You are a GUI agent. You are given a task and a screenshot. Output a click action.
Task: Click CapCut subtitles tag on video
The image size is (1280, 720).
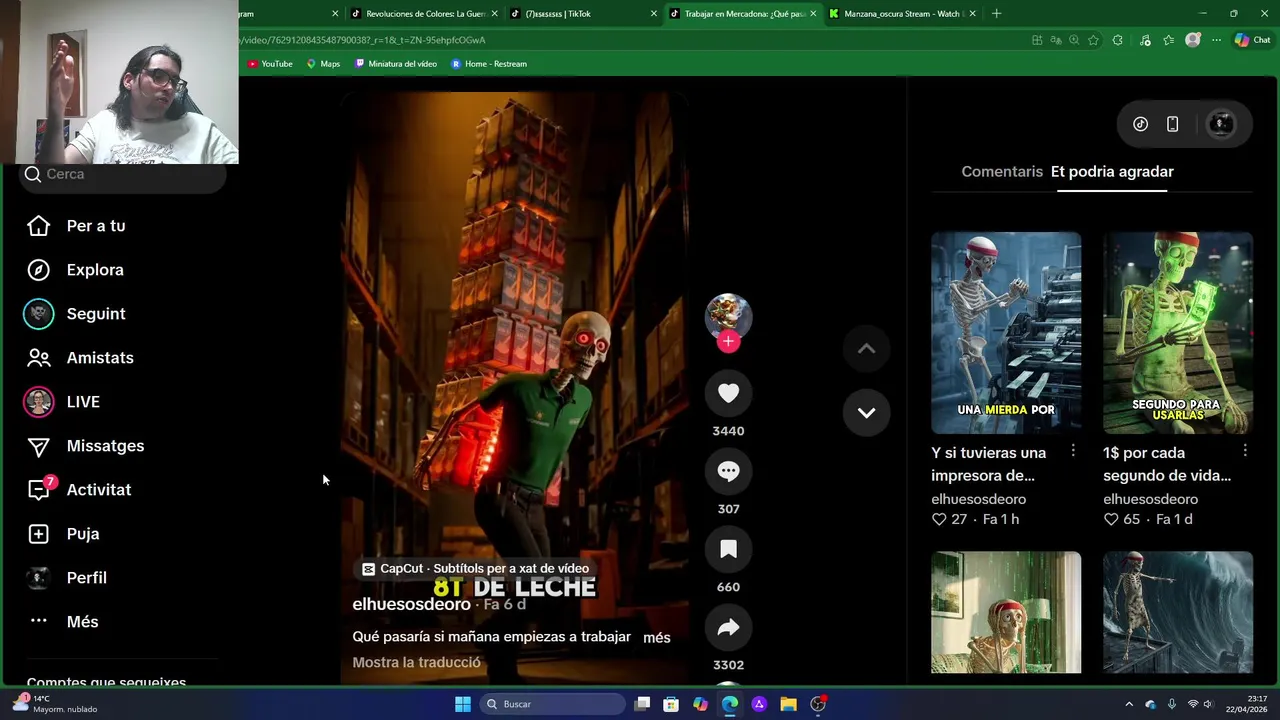pos(475,569)
